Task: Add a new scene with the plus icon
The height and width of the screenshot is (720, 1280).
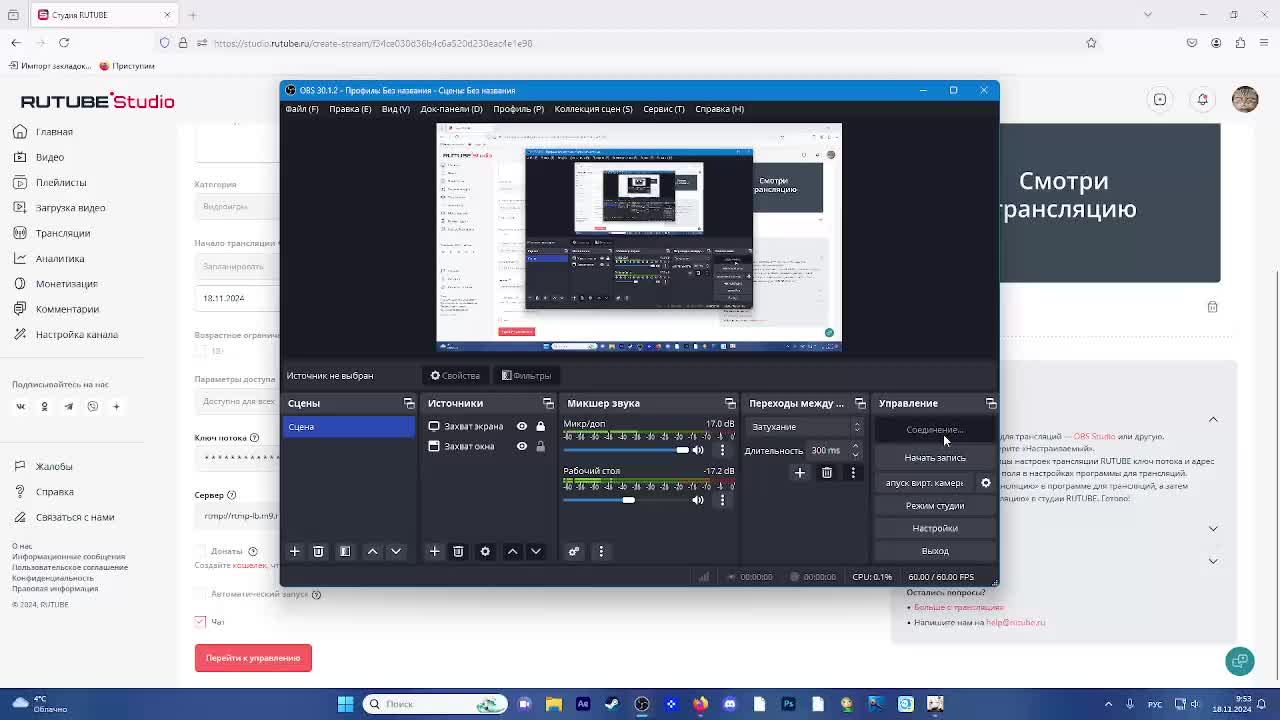Action: click(295, 551)
